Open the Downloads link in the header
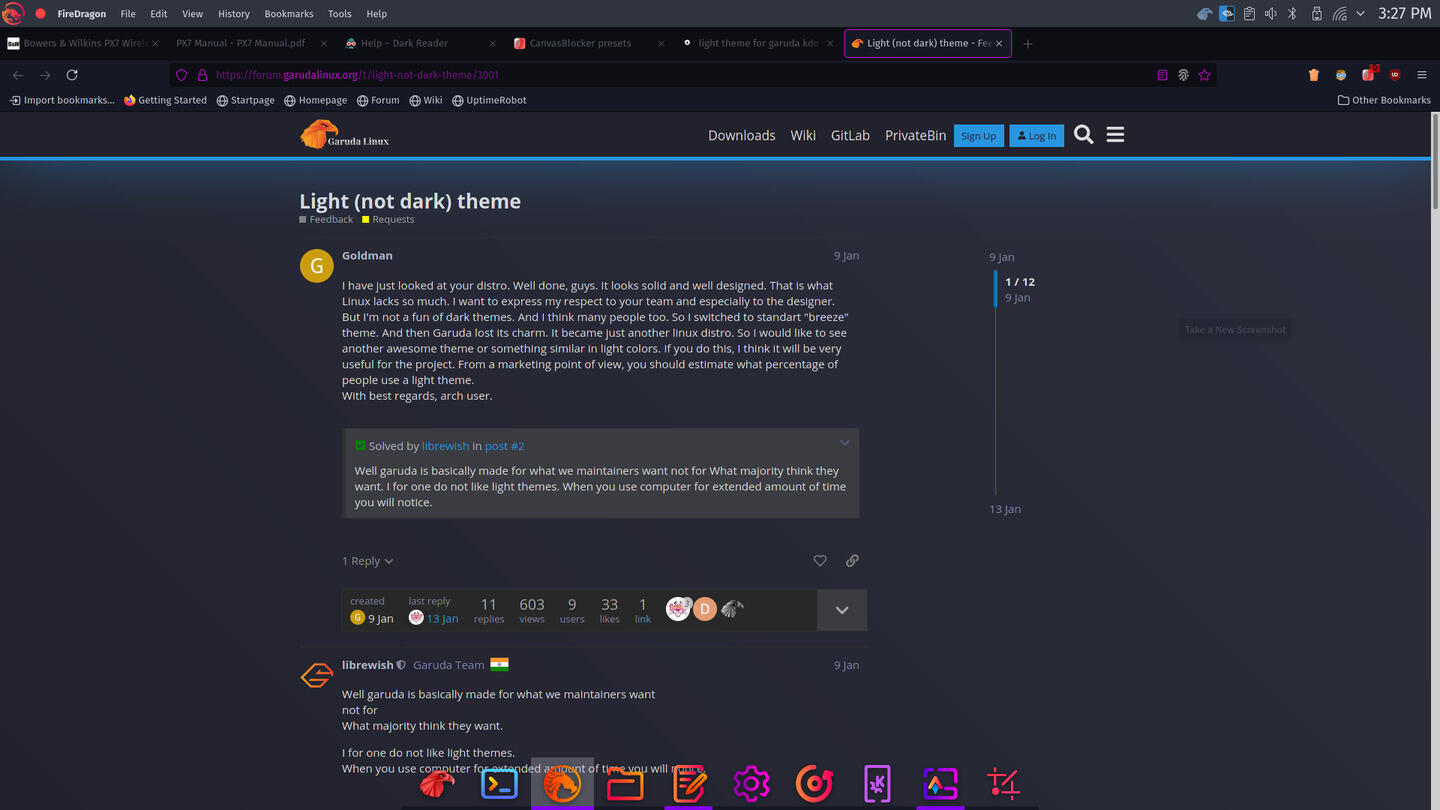 coord(742,135)
